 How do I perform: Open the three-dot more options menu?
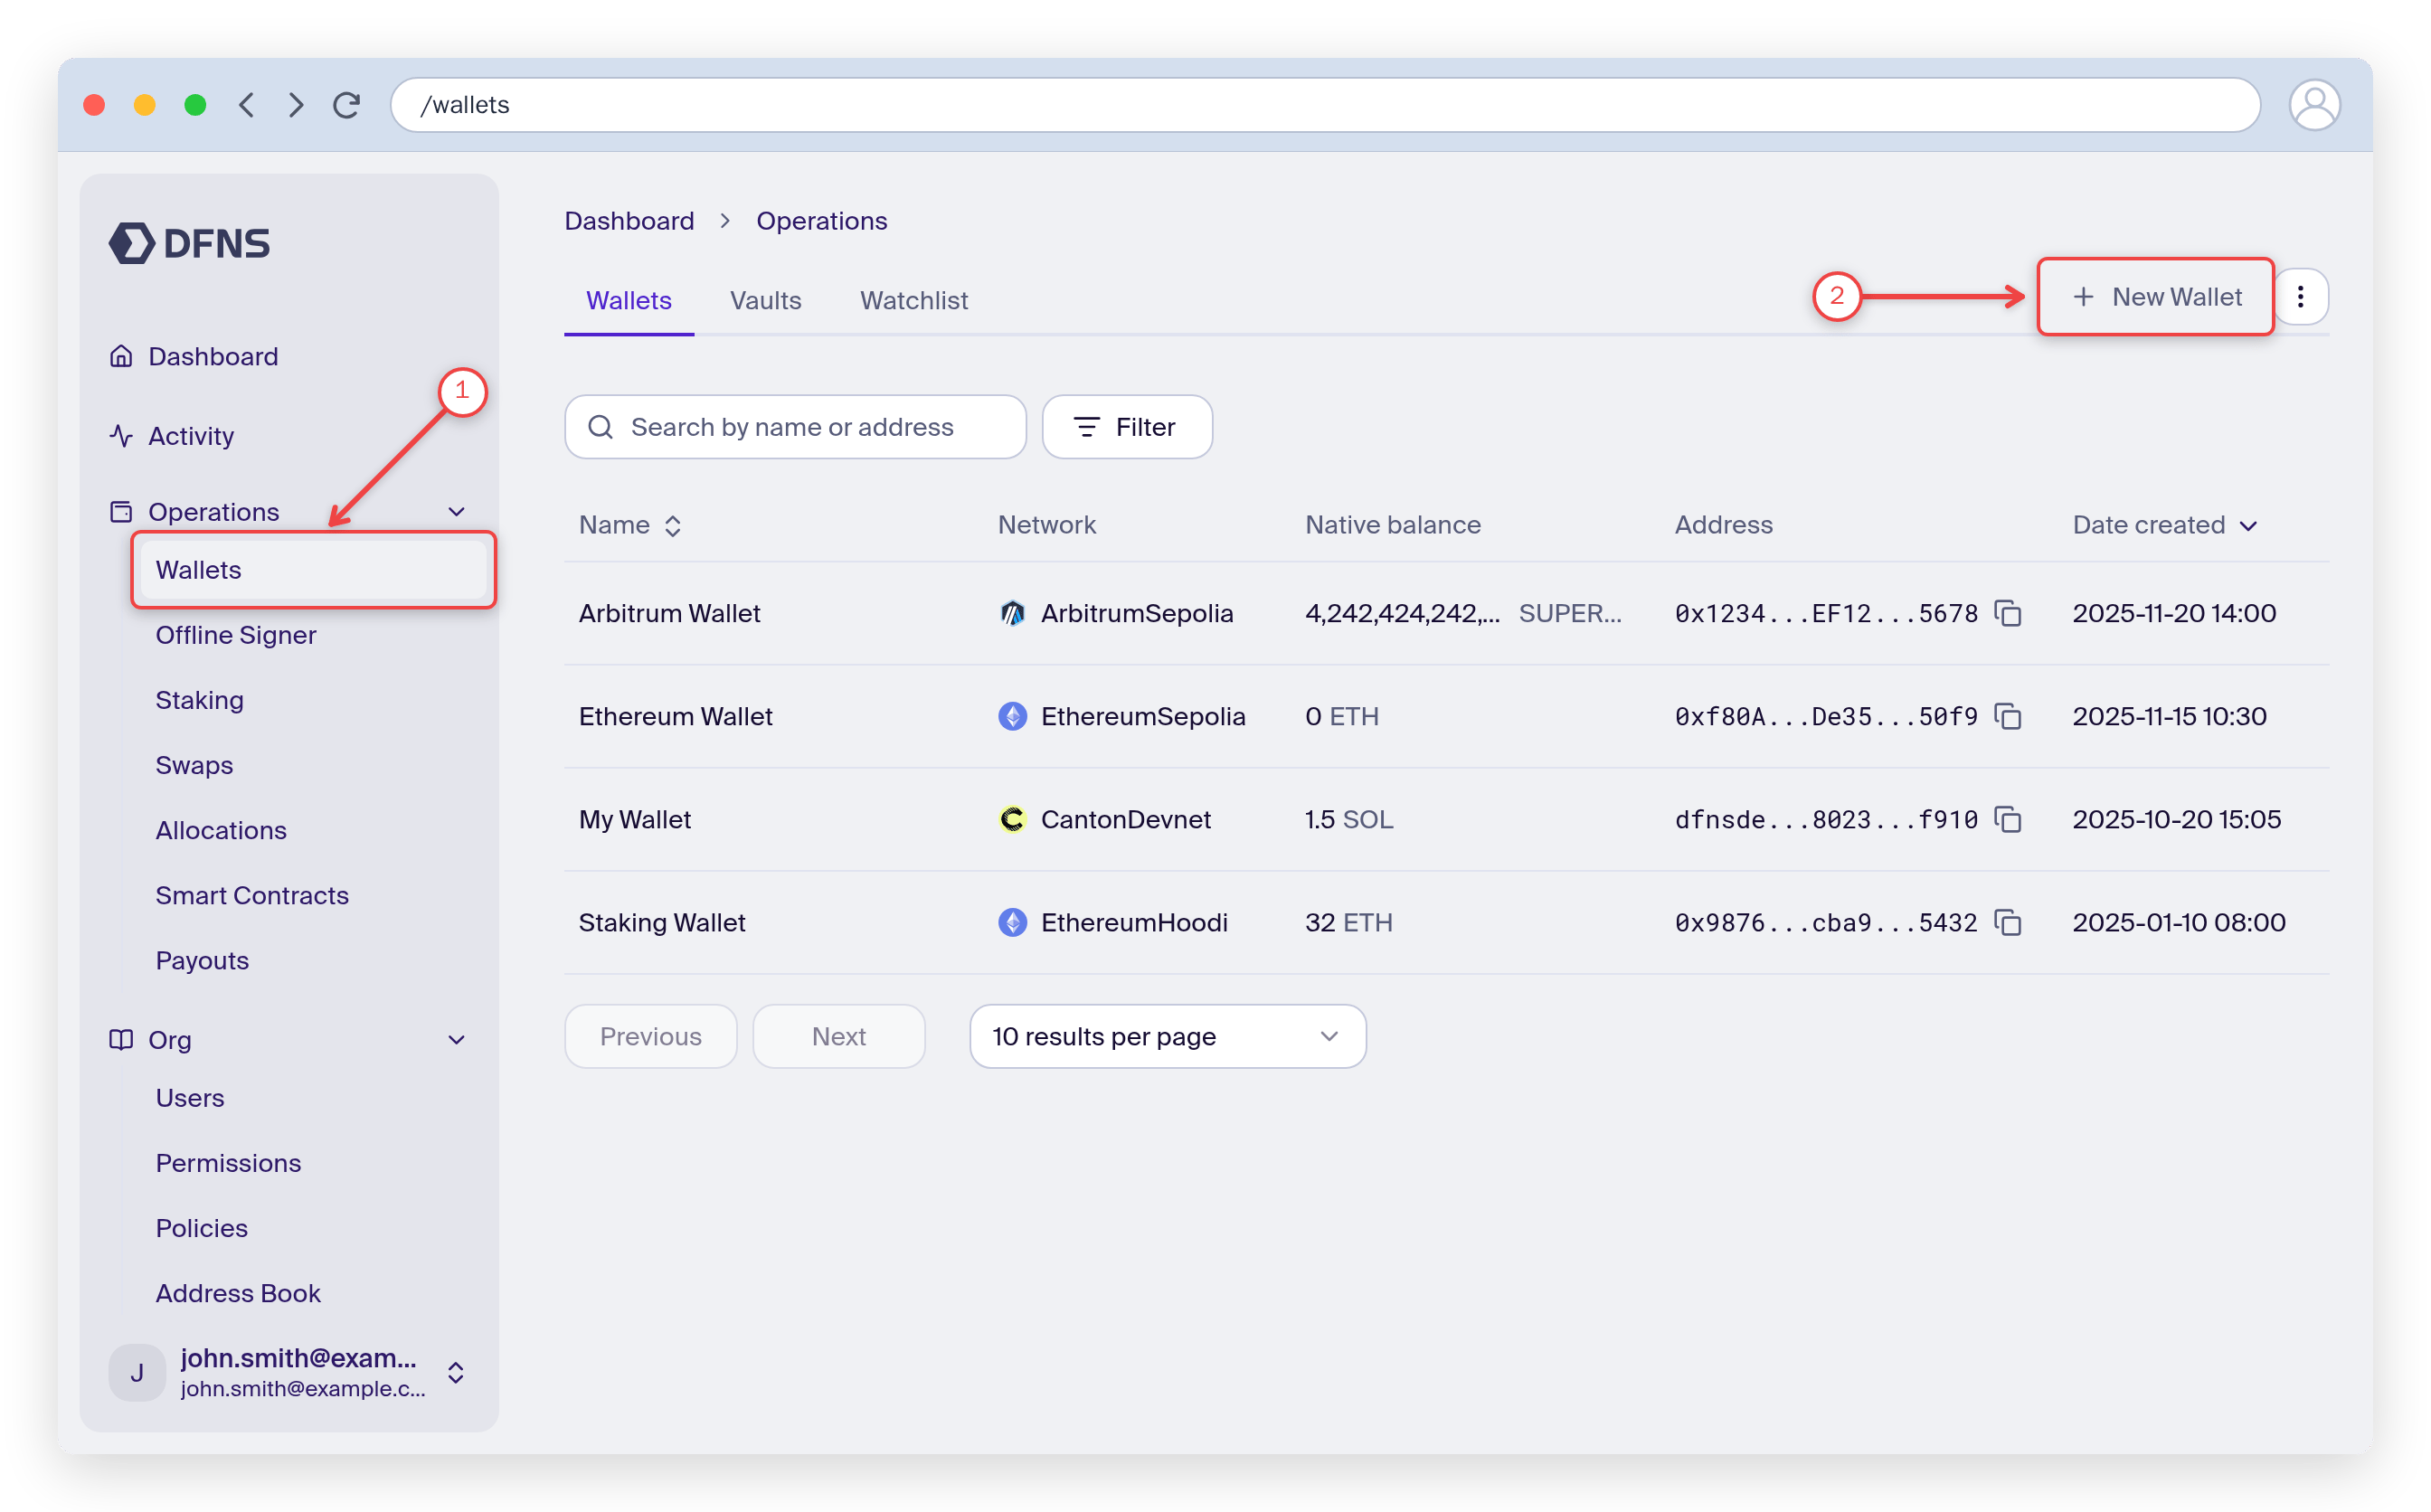2301,297
